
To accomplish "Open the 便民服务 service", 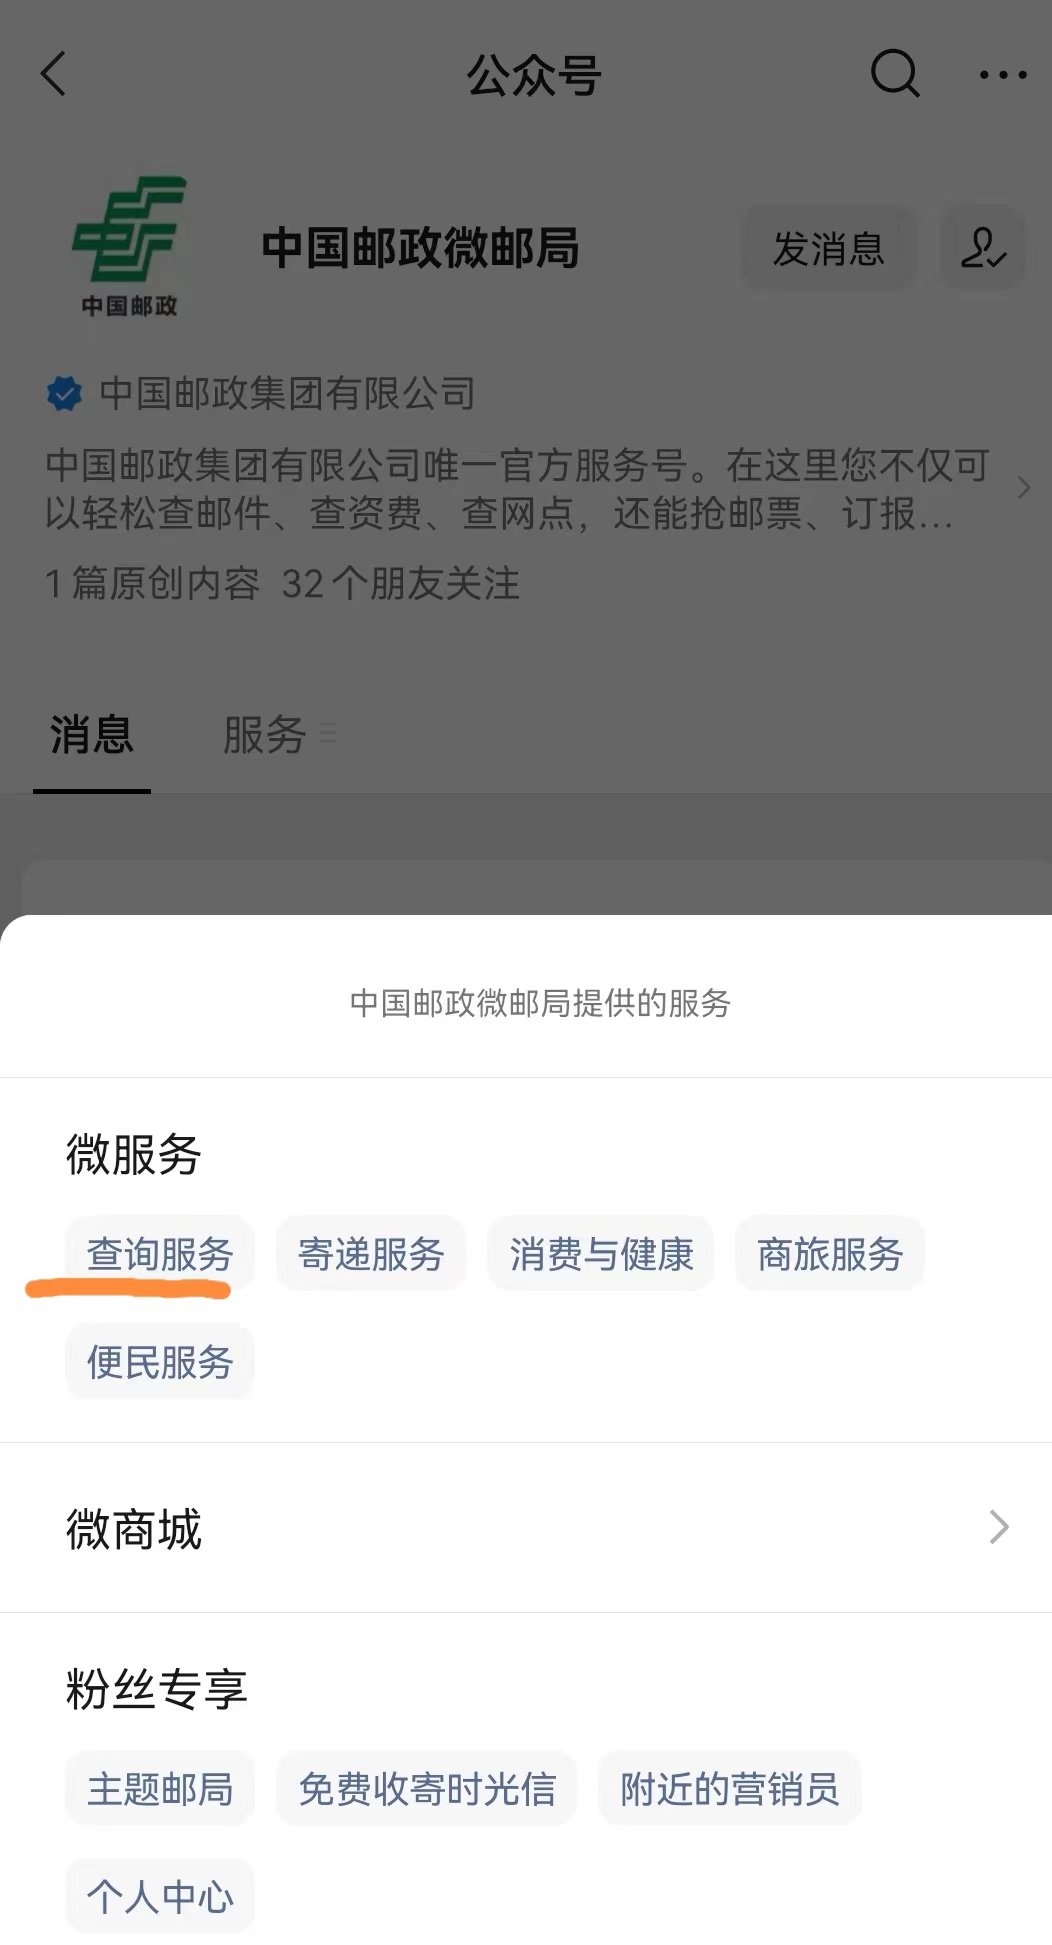I will (159, 1360).
